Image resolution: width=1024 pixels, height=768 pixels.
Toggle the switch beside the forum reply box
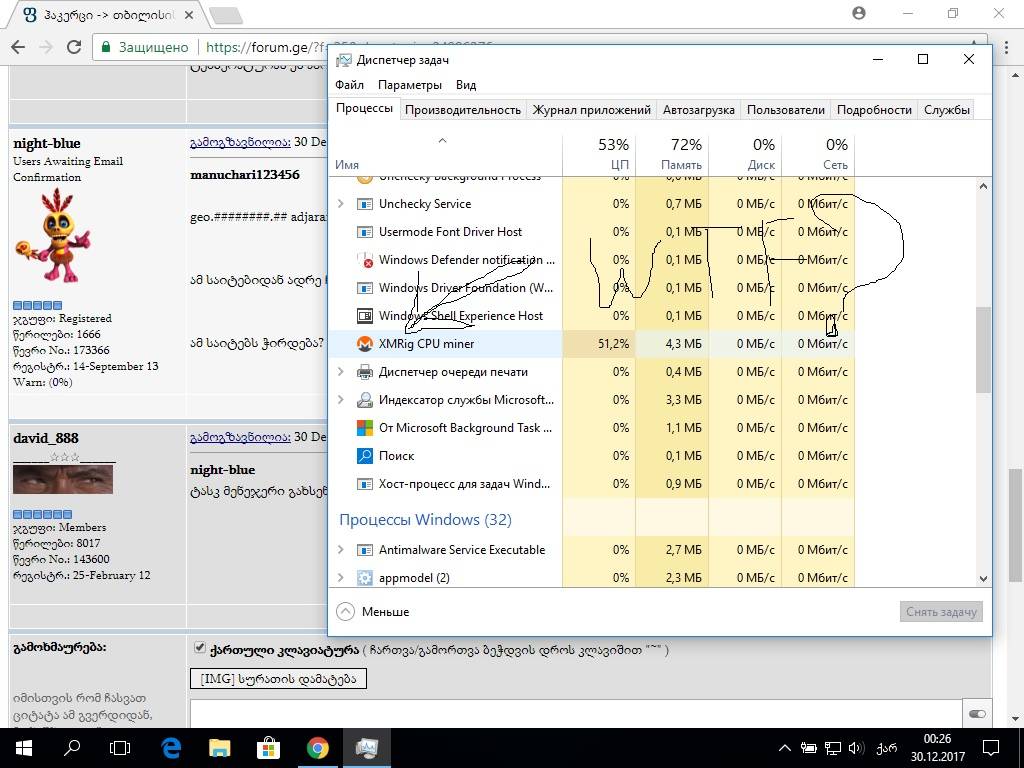pyautogui.click(x=977, y=714)
